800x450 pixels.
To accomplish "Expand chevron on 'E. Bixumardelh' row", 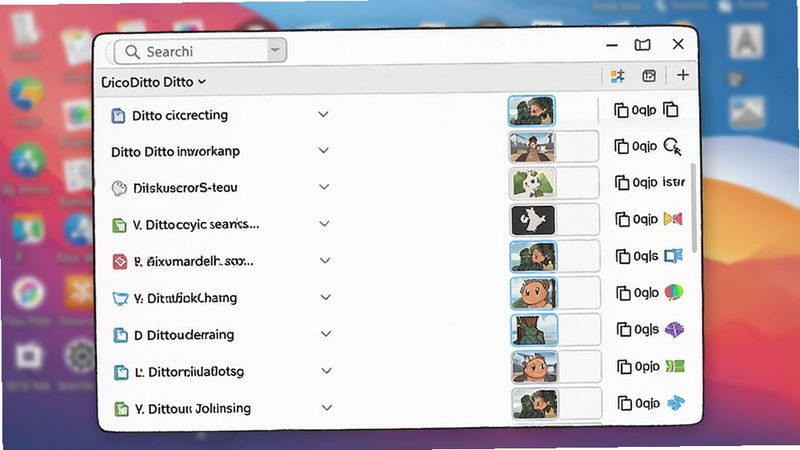I will pos(325,260).
